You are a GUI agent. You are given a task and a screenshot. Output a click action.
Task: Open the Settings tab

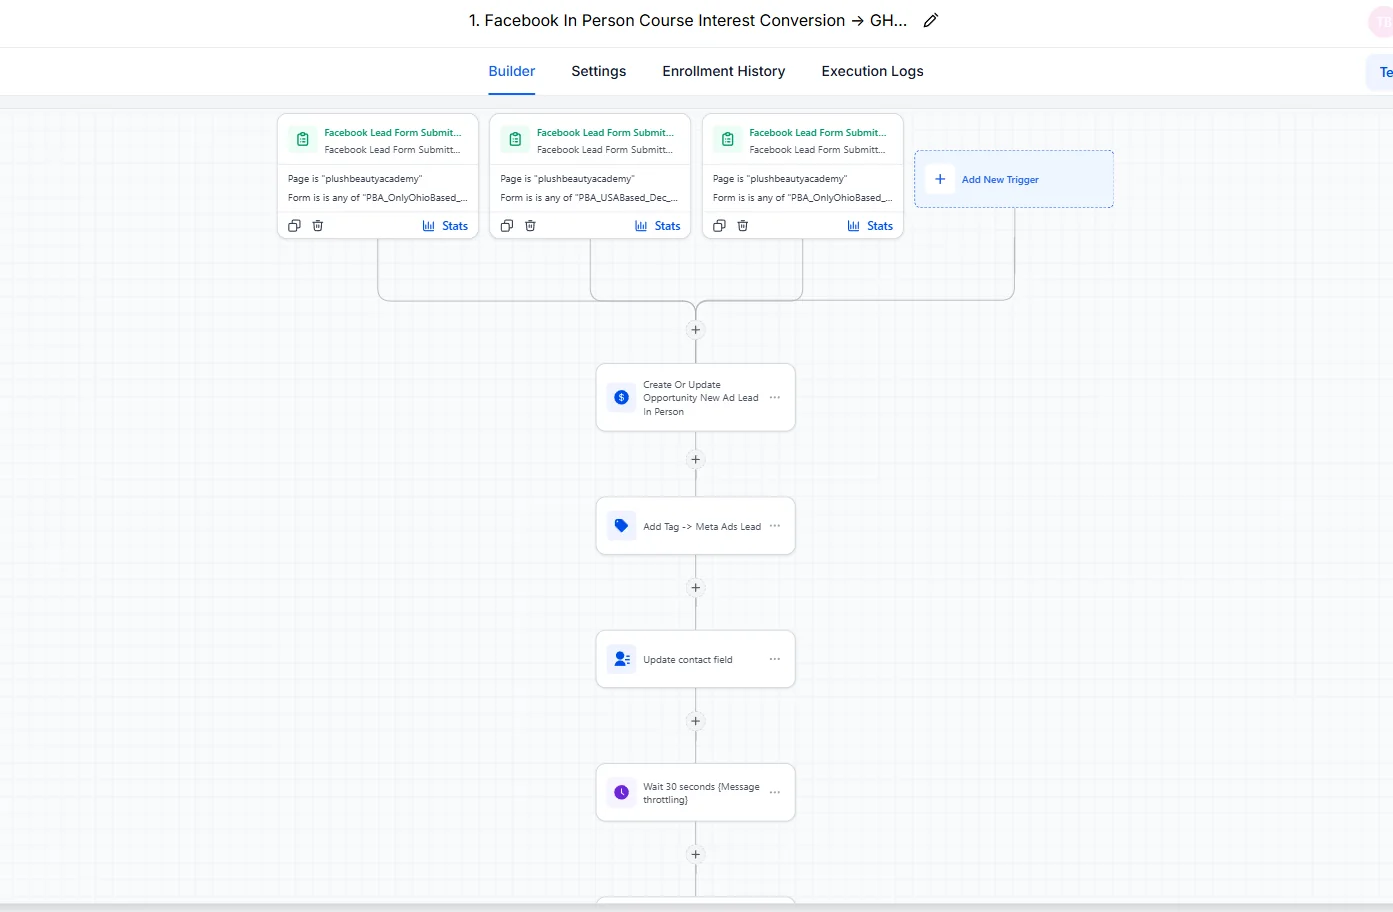599,71
